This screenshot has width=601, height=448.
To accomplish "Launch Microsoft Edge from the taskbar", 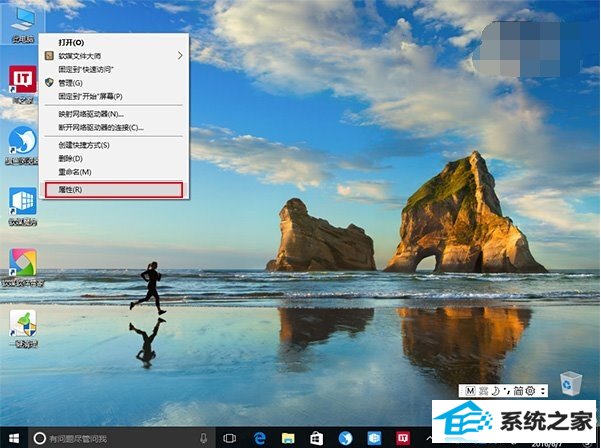I will point(259,438).
